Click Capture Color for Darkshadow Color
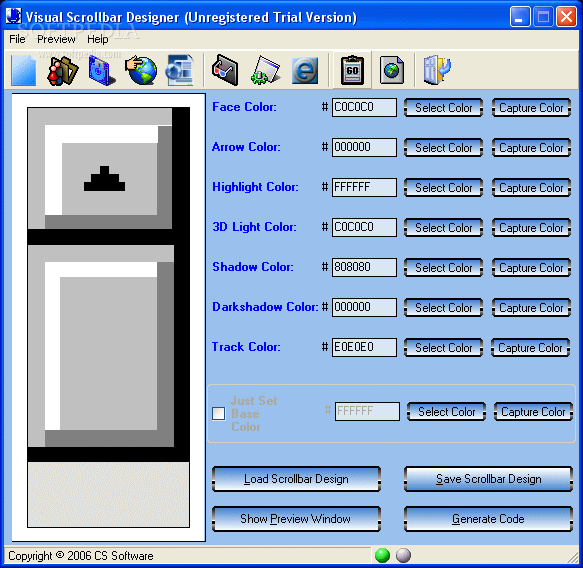The image size is (583, 568). [531, 308]
